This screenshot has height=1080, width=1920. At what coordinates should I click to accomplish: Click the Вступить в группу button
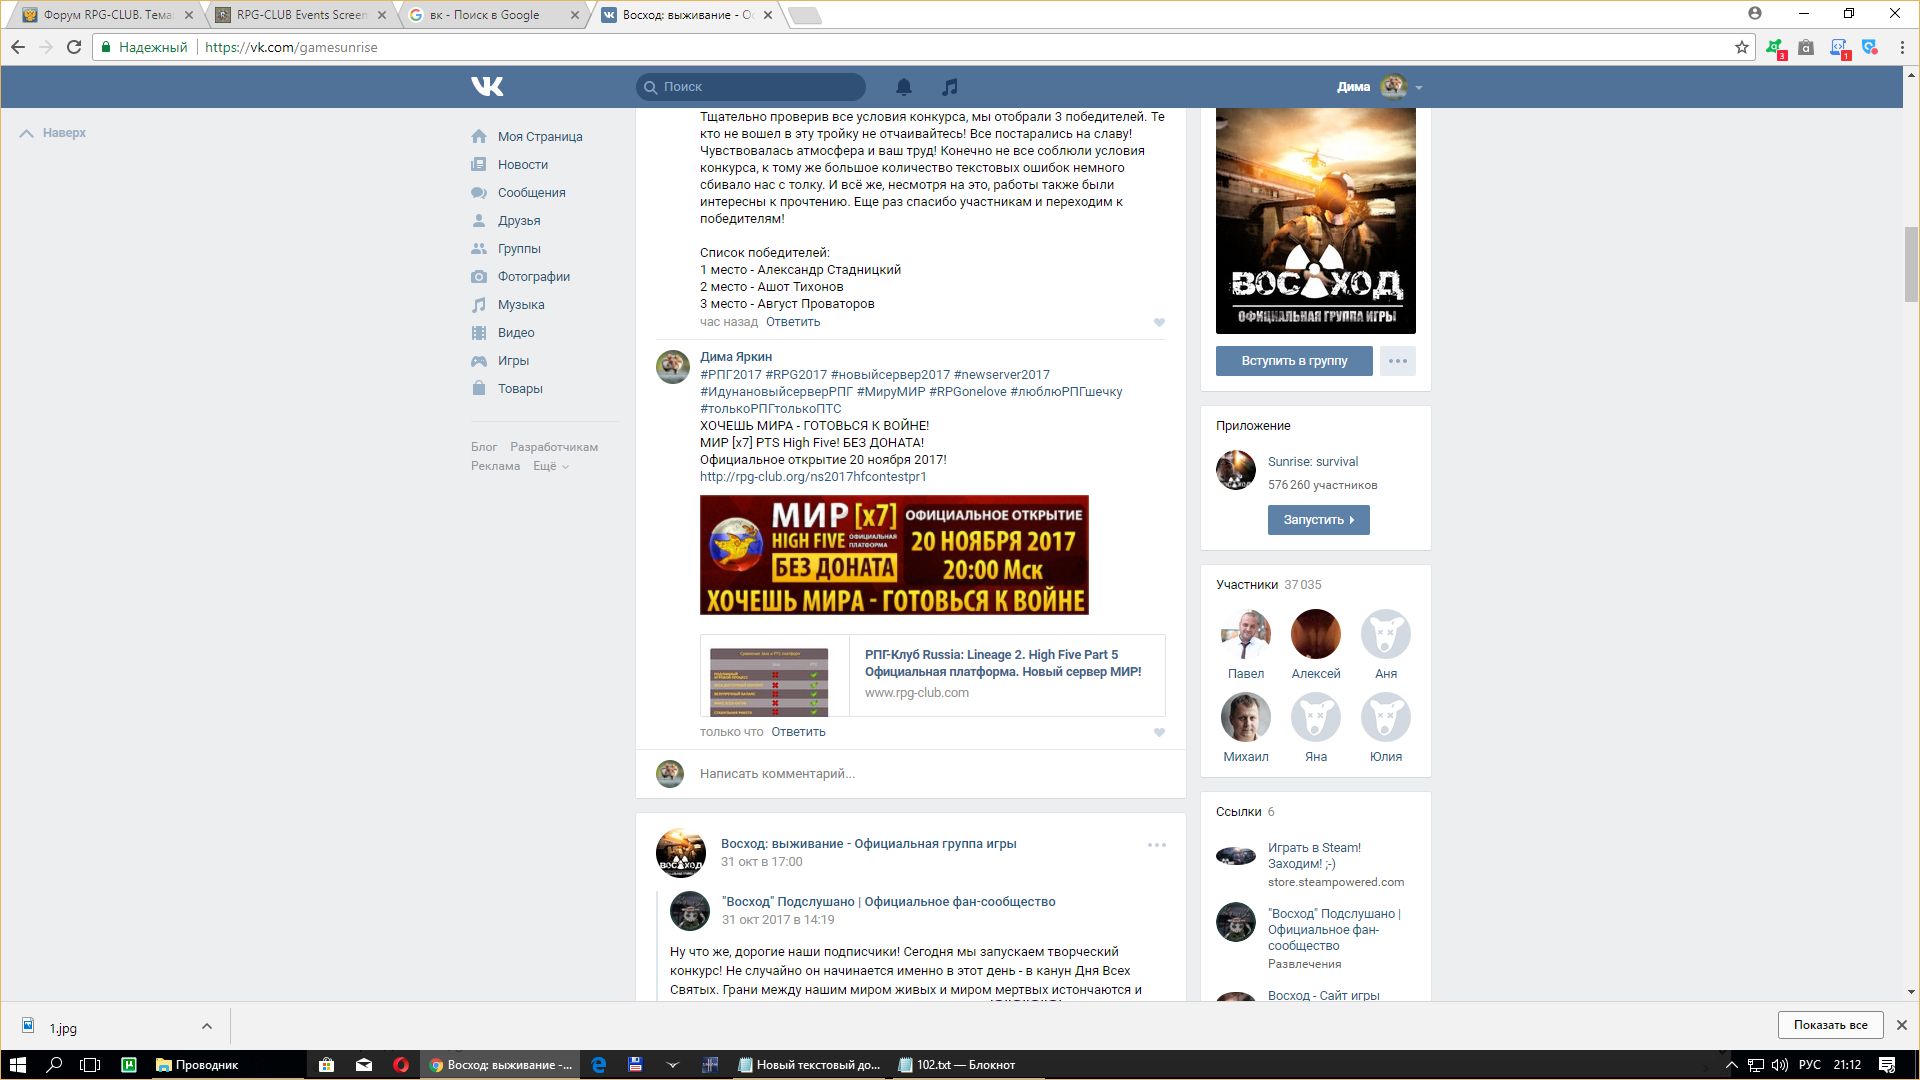pos(1293,361)
